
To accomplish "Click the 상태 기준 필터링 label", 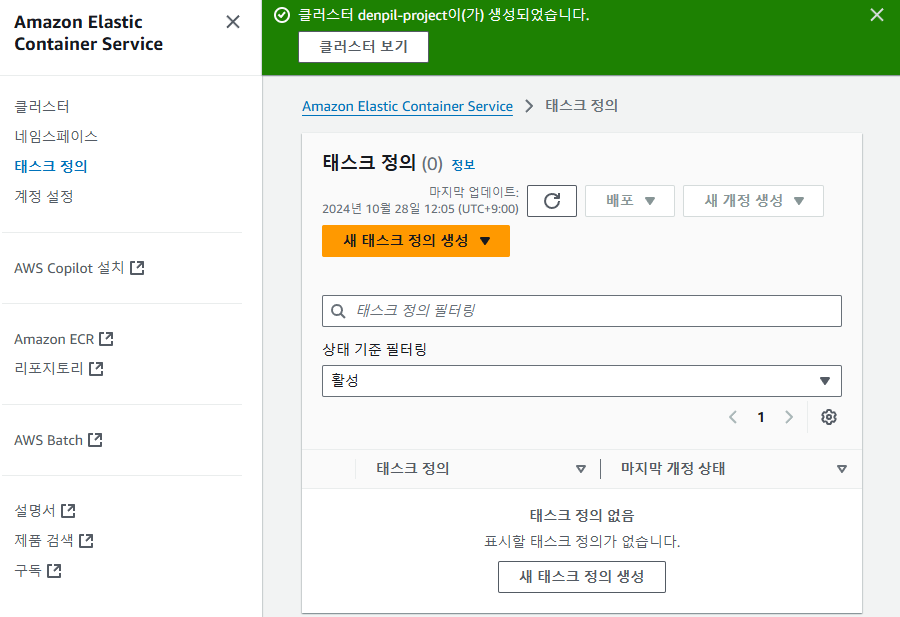I will [374, 350].
